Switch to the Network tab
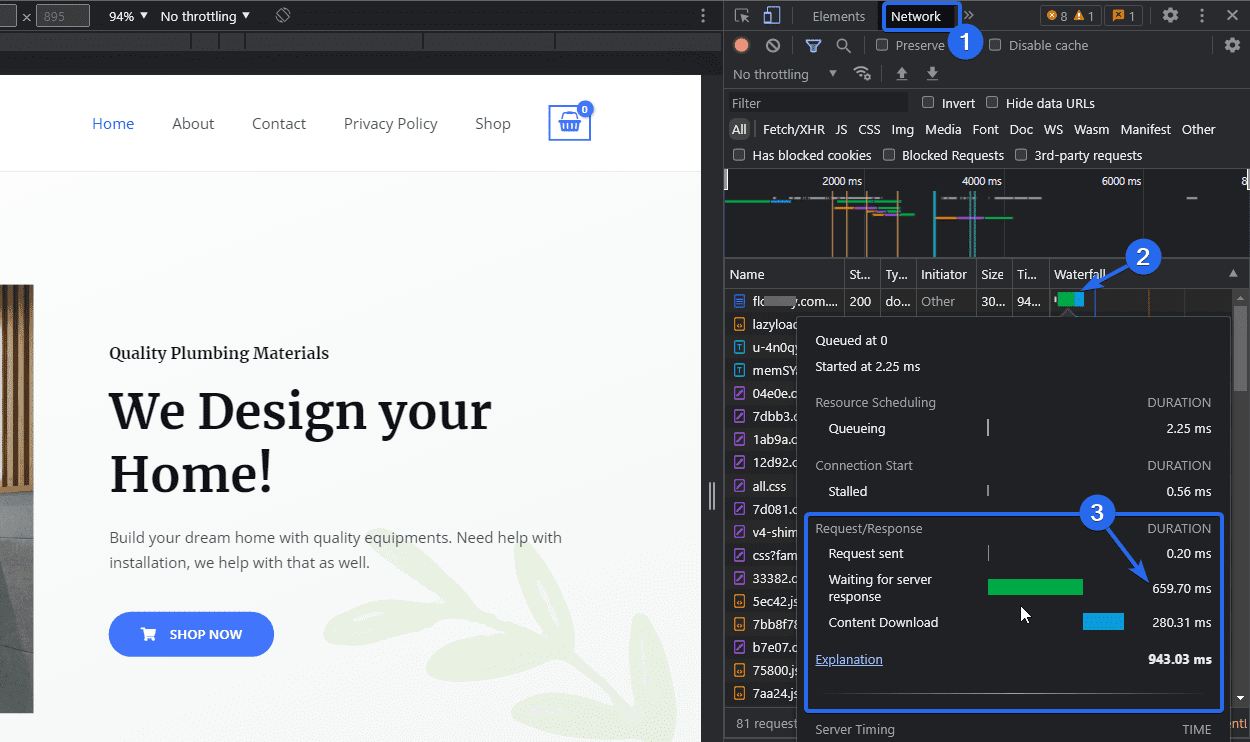The width and height of the screenshot is (1250, 742). tap(916, 16)
